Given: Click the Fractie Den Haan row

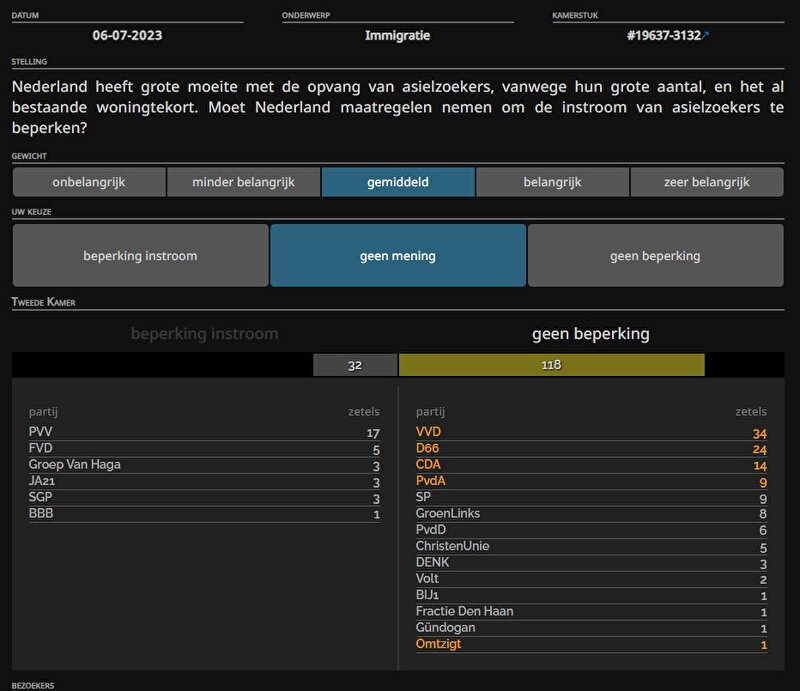Looking at the screenshot, I should click(x=591, y=612).
